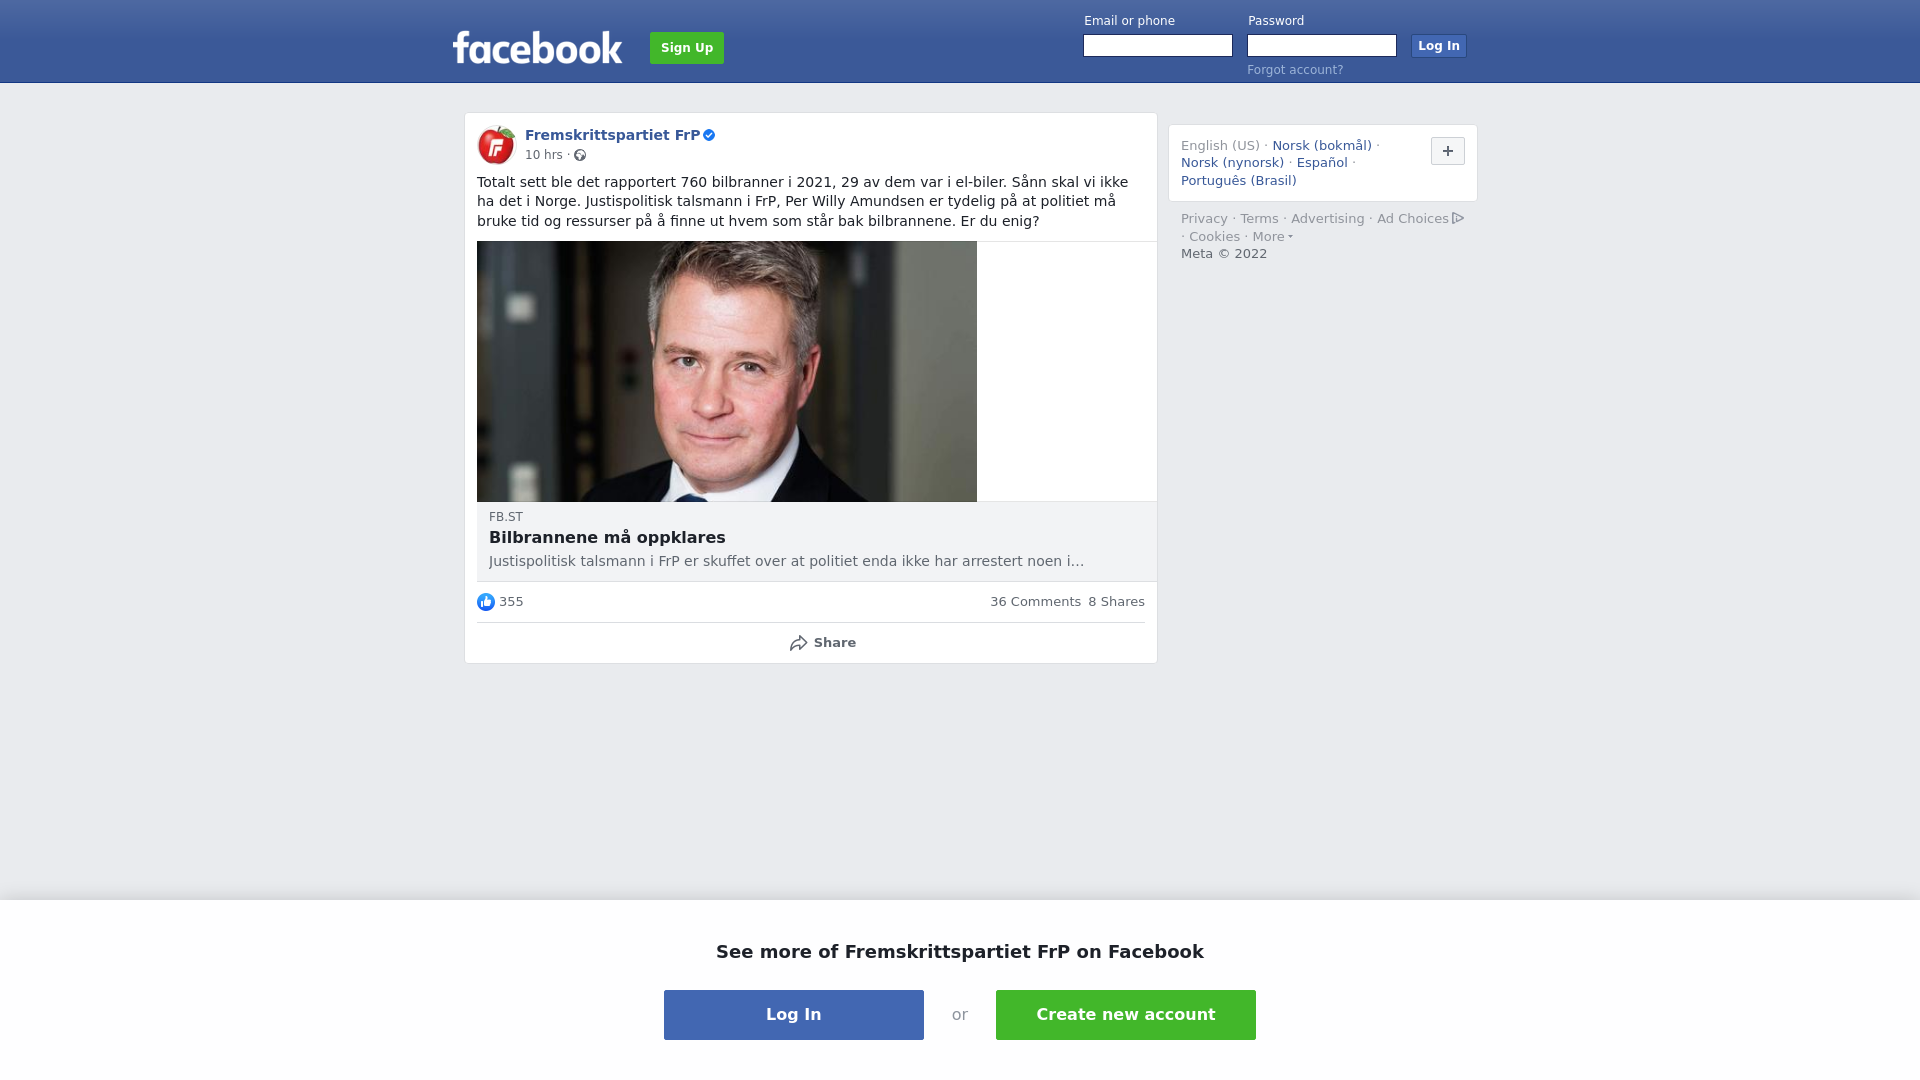Screen dimensions: 1920x1080
Task: Open Fremskrittspartiet FrP apple profile picture
Action: (496, 145)
